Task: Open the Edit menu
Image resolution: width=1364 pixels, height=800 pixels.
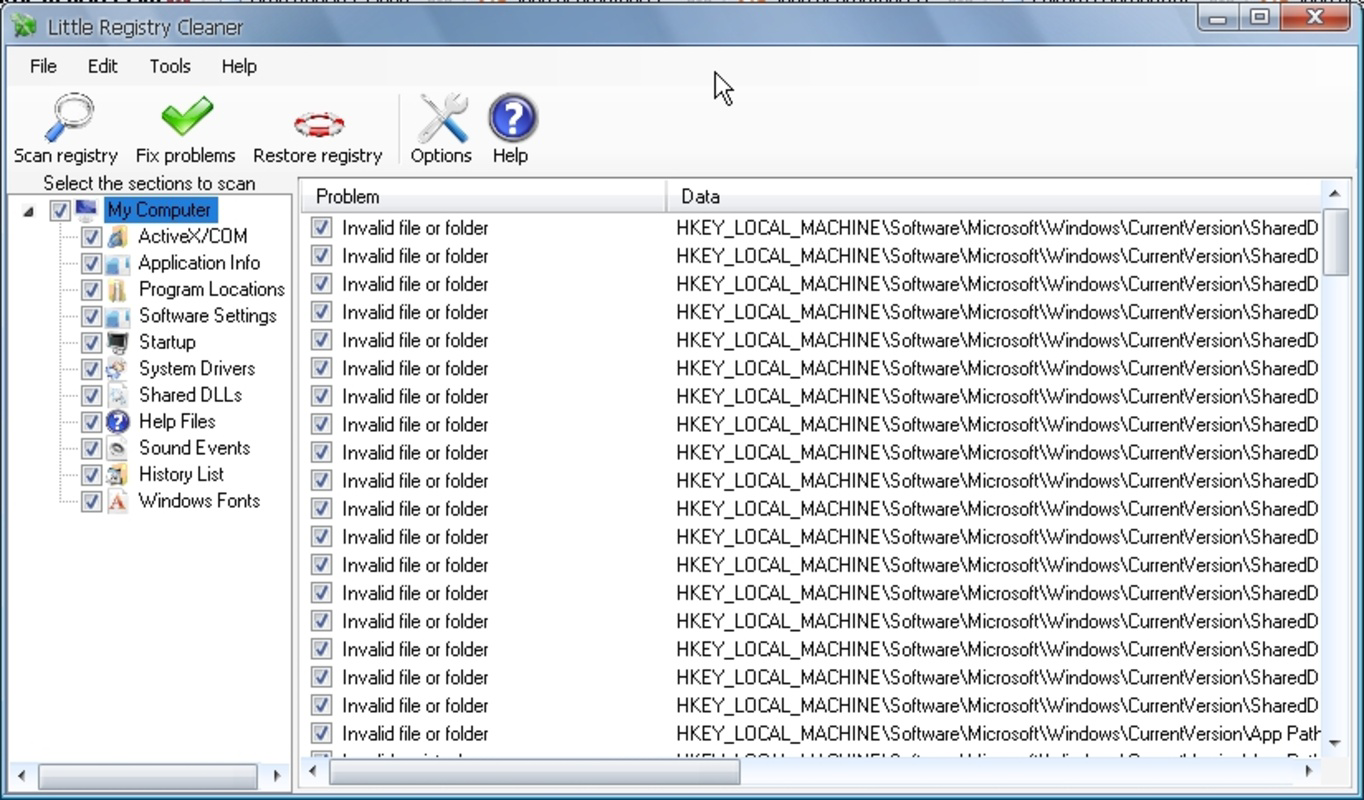Action: click(x=102, y=66)
